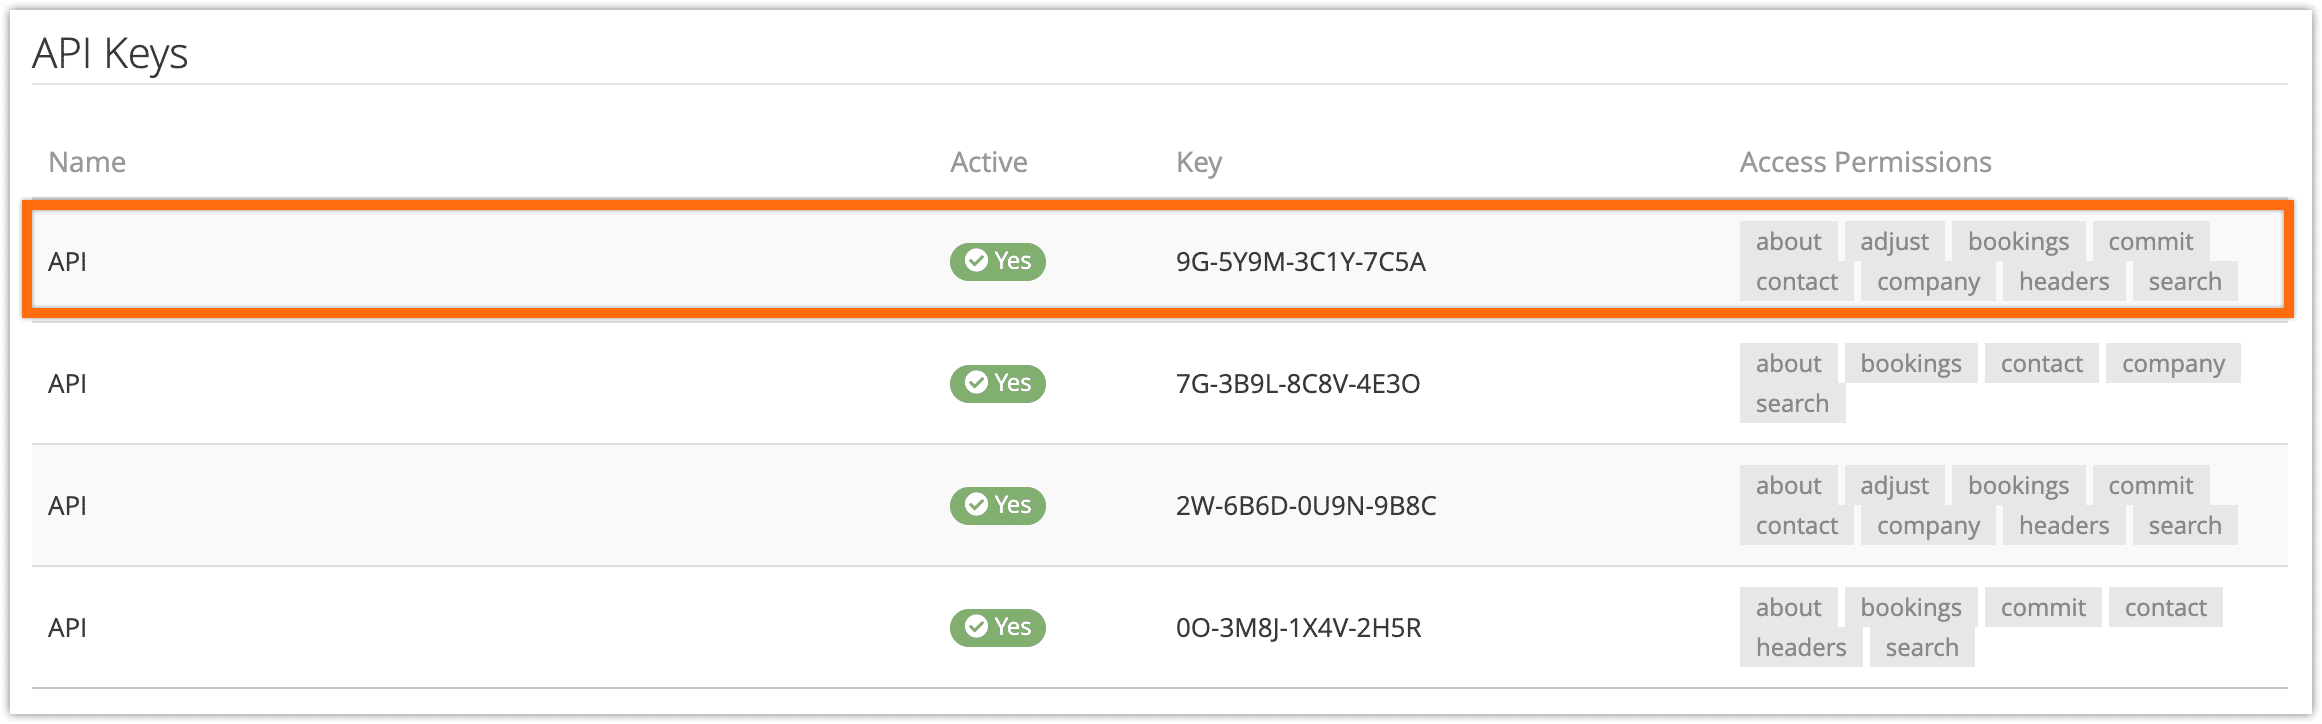The width and height of the screenshot is (2322, 724).
Task: Click the Yes badge for key 2W-6B6D-0U9N-9B8C
Action: (x=997, y=506)
